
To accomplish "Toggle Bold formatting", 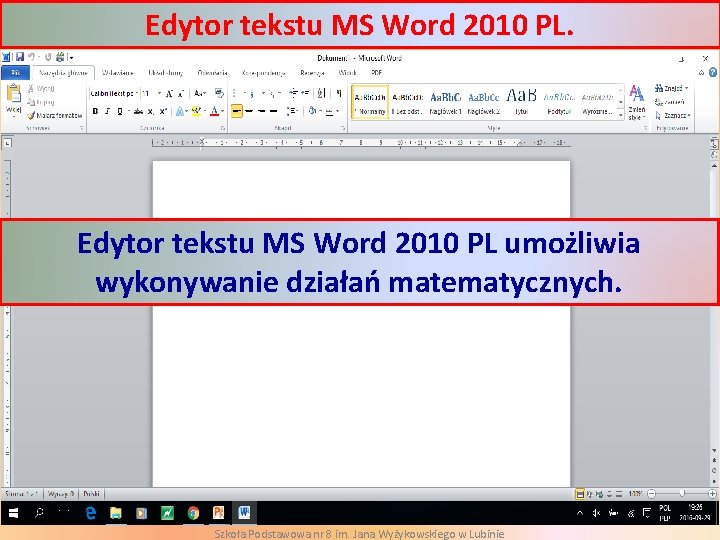I will tap(96, 111).
